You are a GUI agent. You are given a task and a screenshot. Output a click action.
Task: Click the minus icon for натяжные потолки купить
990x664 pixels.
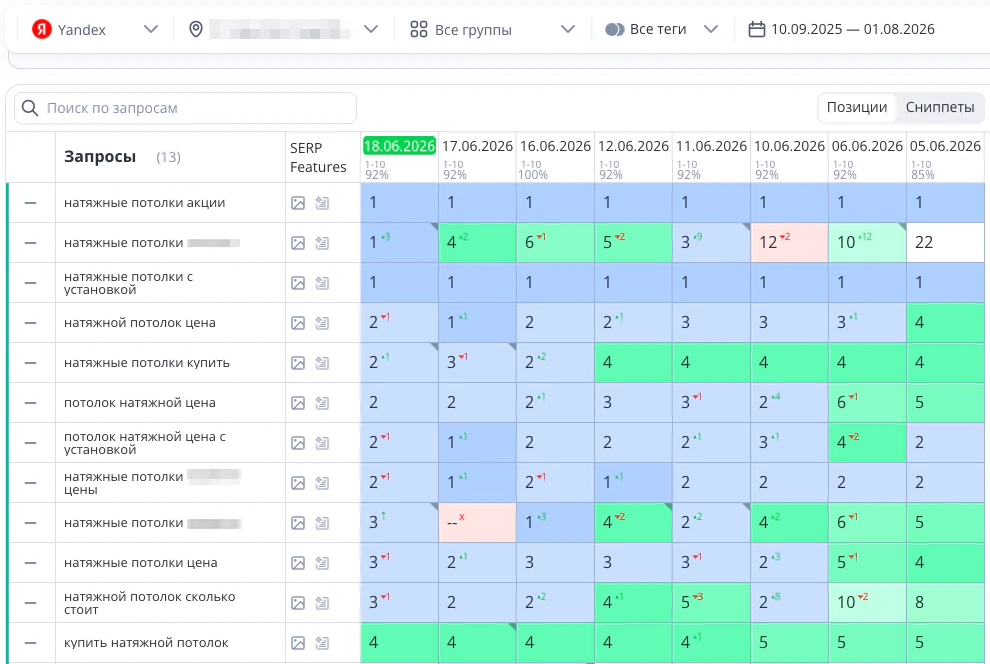[30, 363]
